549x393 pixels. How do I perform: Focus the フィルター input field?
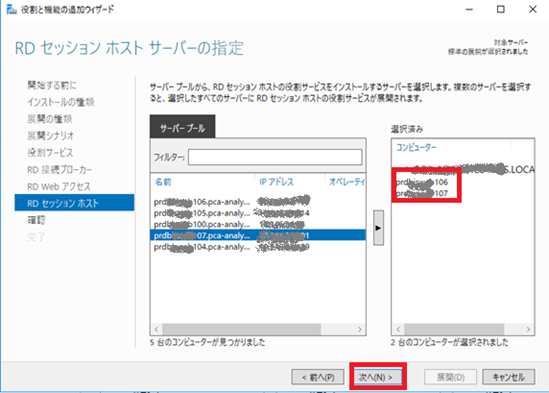275,157
